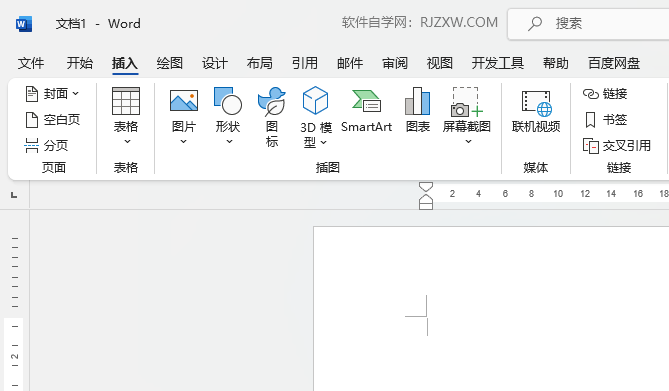This screenshot has width=669, height=391.
Task: Click the tab stop selector on ruler
Action: 14,195
